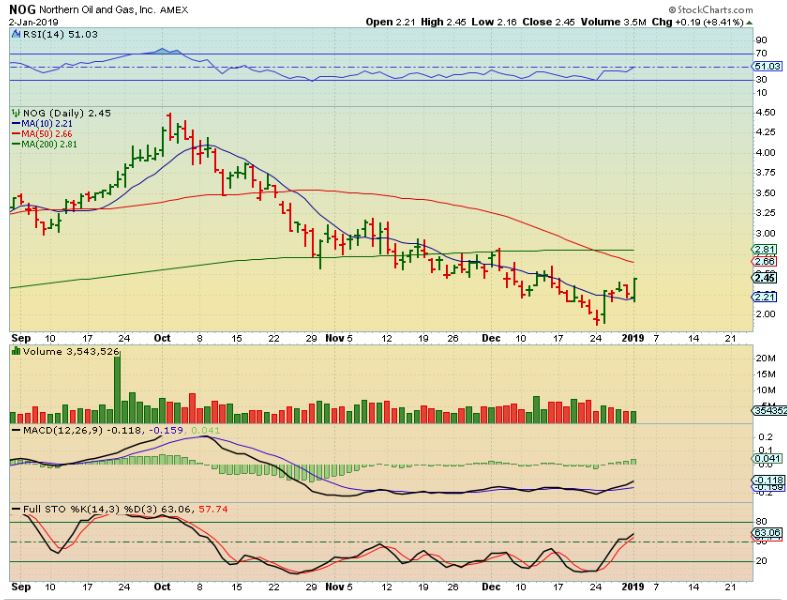Click the 'Volume 3.5M' header value

pos(613,22)
